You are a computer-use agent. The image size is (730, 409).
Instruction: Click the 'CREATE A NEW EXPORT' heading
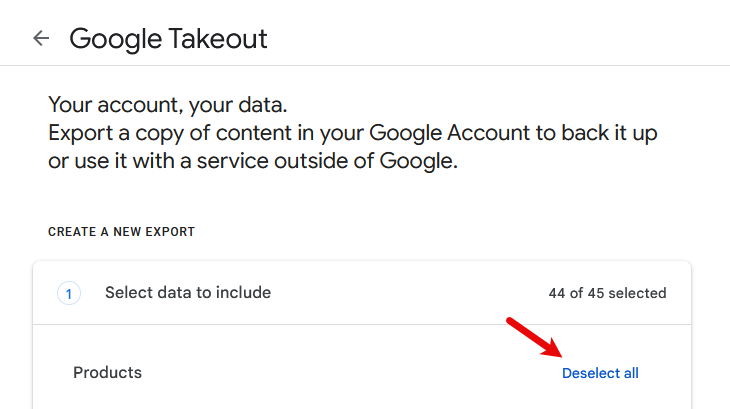[x=121, y=232]
